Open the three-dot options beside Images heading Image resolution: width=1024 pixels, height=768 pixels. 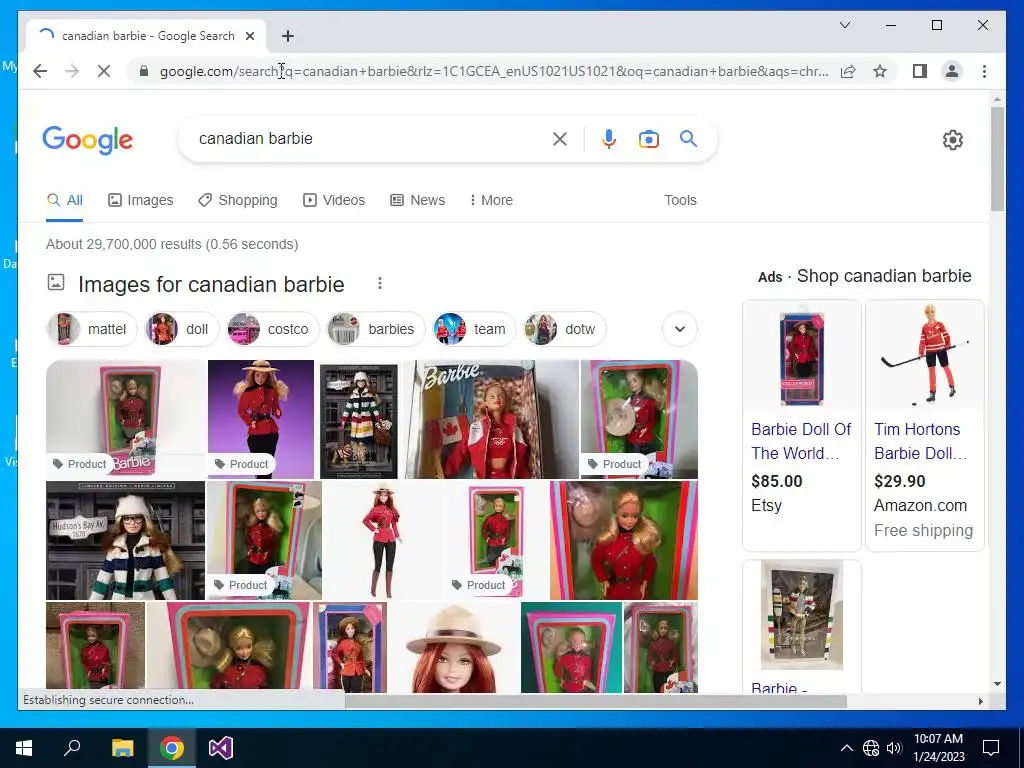379,283
